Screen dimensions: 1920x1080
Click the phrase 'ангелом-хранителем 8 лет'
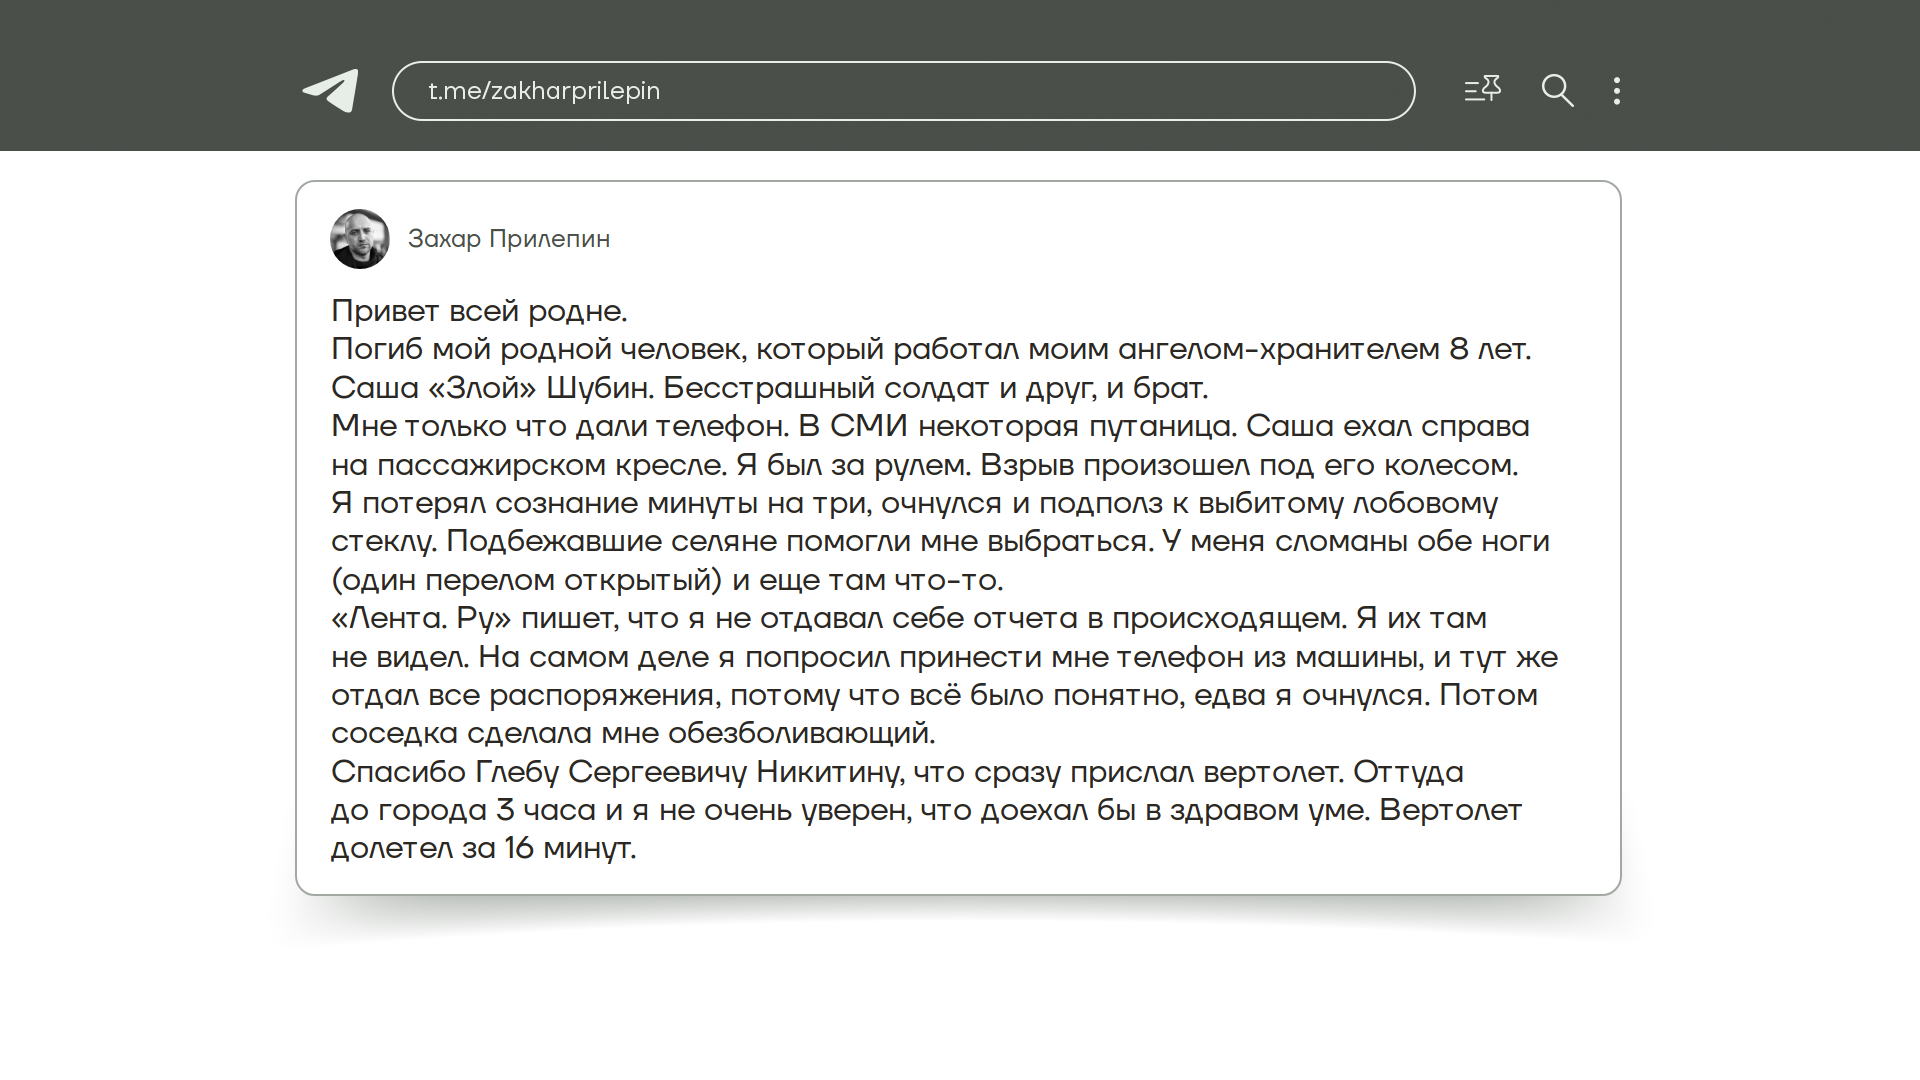pos(1323,349)
